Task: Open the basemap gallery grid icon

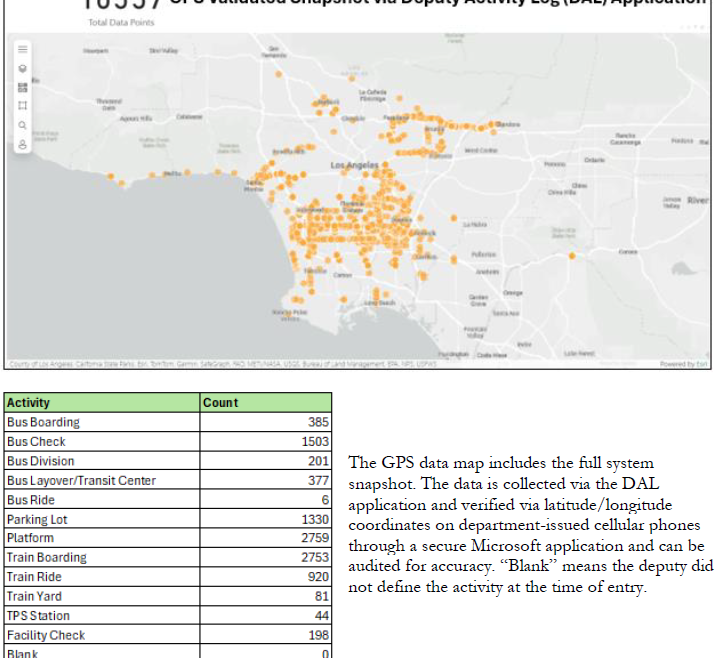Action: 22,87
